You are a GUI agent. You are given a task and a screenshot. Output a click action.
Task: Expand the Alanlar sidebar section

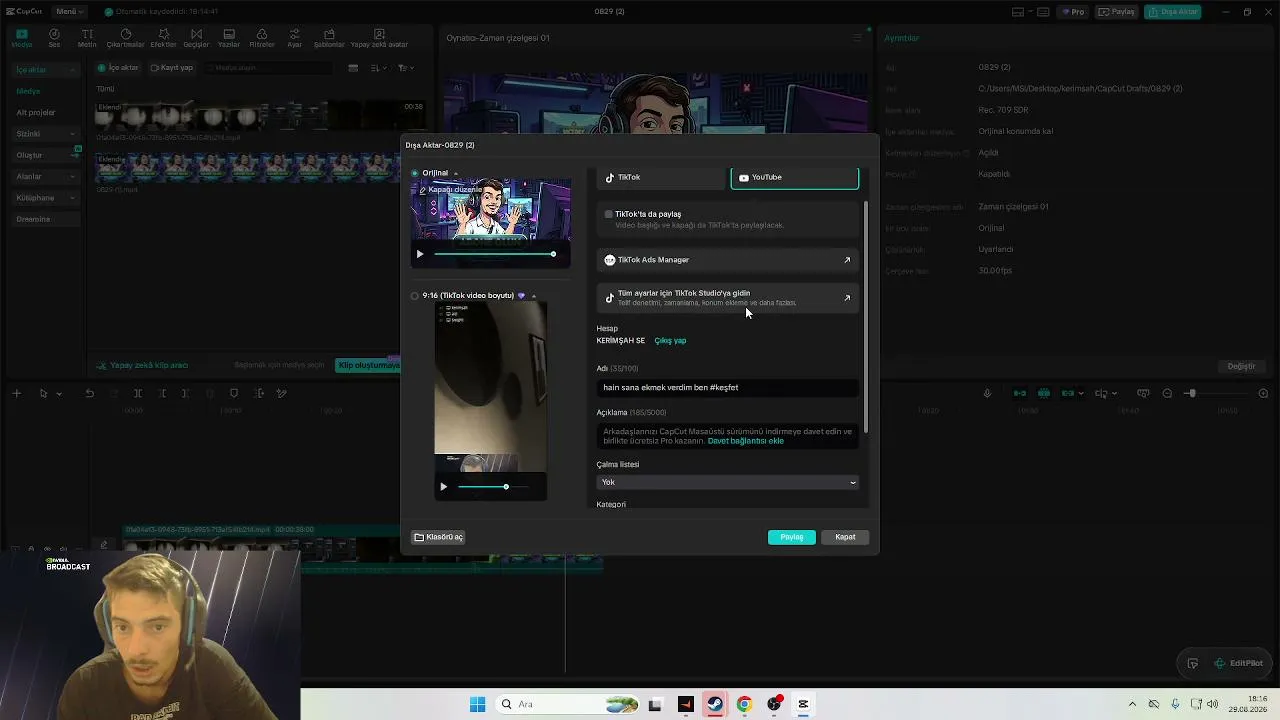click(47, 177)
